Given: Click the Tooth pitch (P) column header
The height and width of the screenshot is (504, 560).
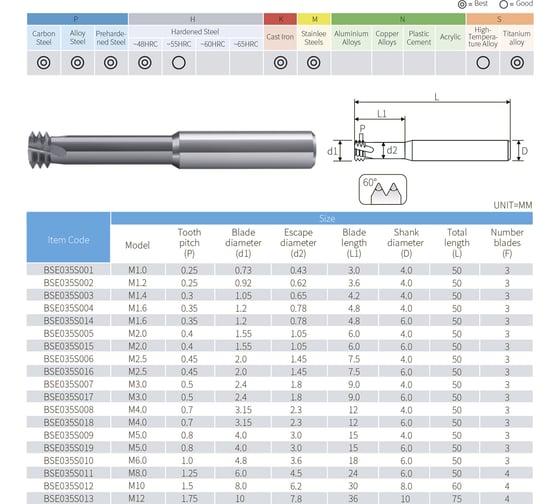Looking at the screenshot, I should [x=189, y=243].
